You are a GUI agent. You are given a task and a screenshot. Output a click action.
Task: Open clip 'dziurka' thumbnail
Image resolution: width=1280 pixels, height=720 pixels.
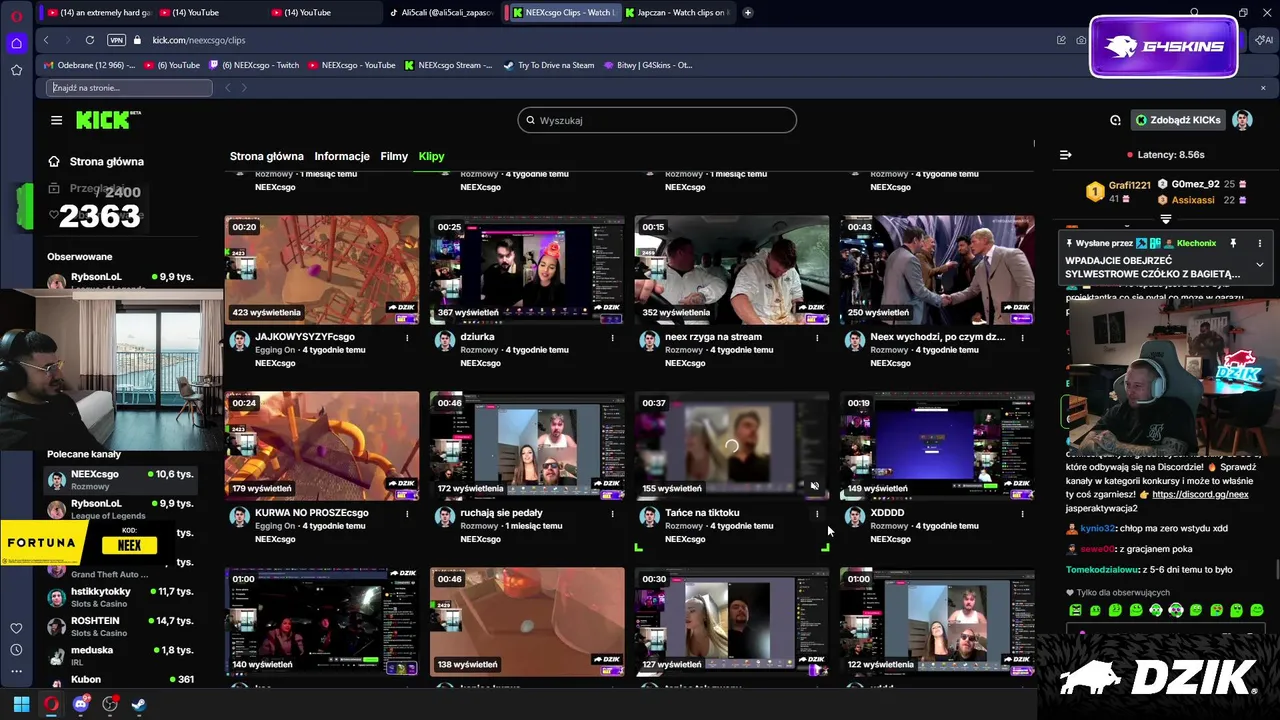pos(527,270)
